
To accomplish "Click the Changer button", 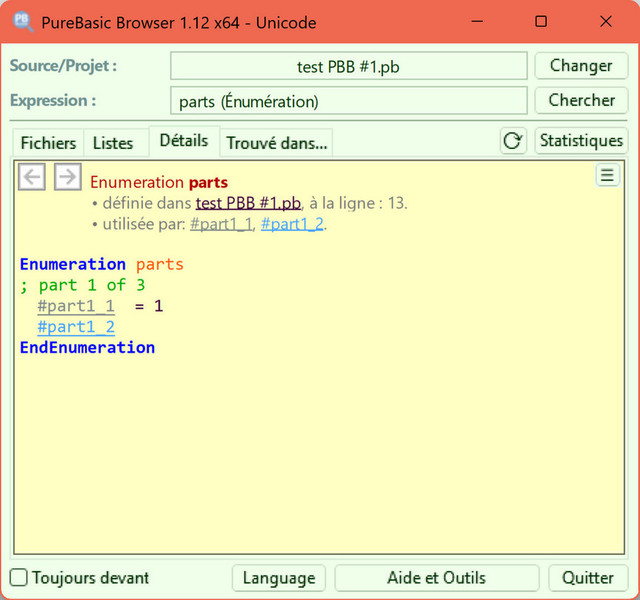I will click(x=581, y=66).
